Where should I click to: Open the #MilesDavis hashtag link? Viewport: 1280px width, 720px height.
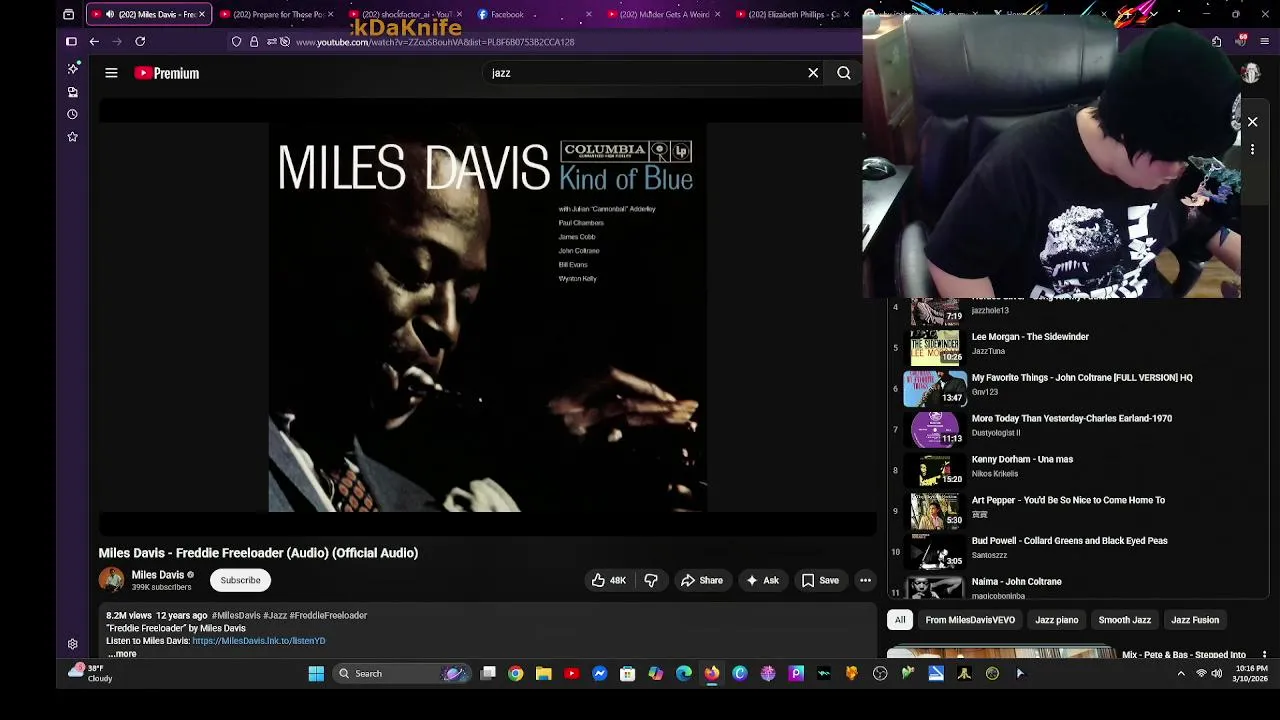pos(236,616)
